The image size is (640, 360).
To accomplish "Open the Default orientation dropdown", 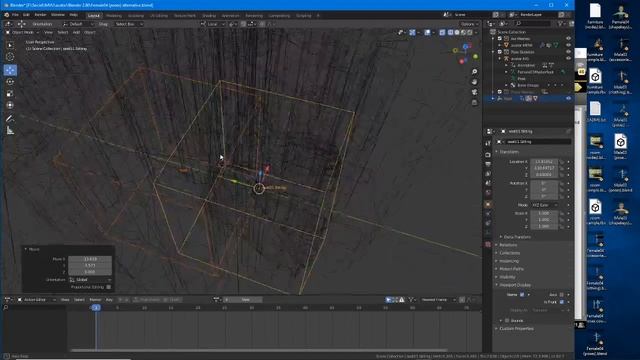I will (x=78, y=24).
